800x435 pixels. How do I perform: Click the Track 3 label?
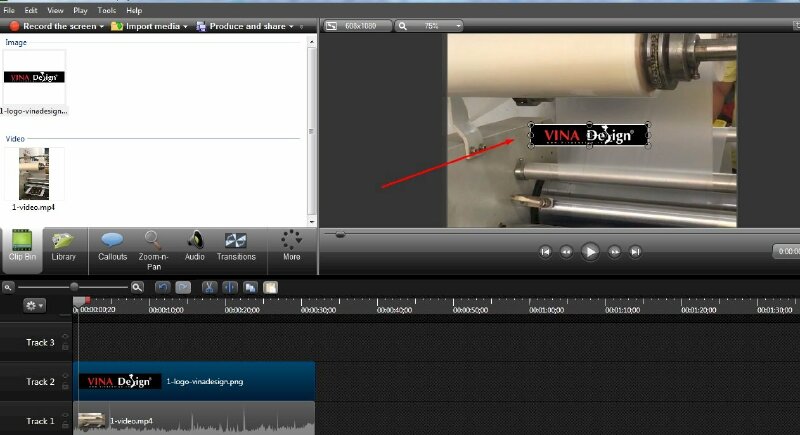pyautogui.click(x=40, y=342)
